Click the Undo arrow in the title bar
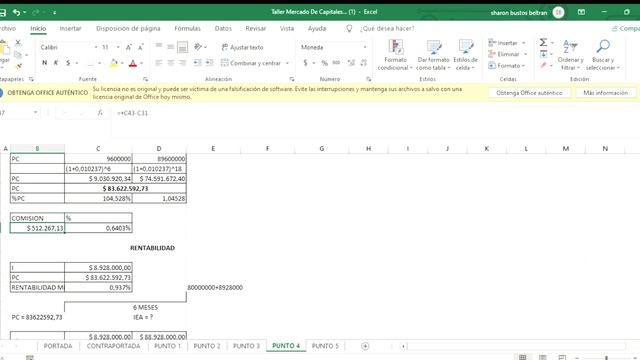The image size is (640, 360). [16, 12]
